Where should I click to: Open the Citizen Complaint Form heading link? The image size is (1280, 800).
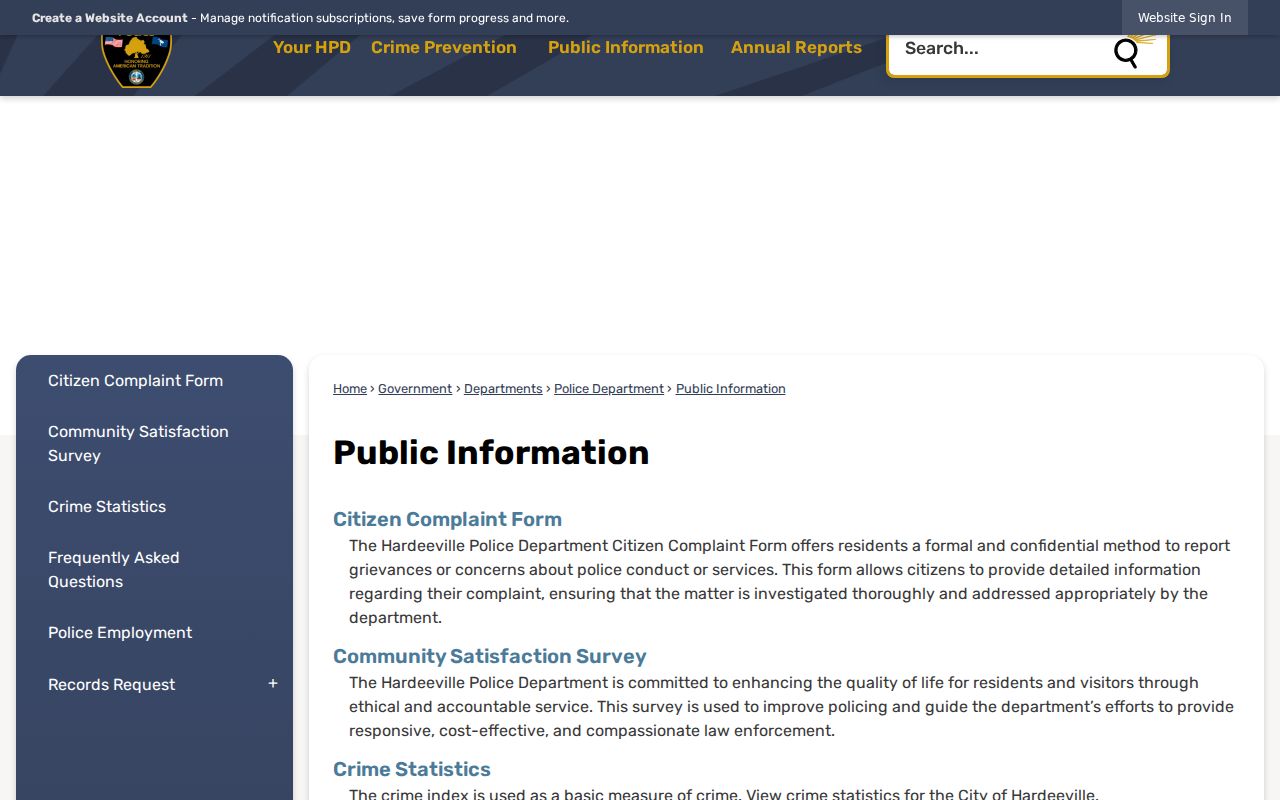tap(447, 519)
